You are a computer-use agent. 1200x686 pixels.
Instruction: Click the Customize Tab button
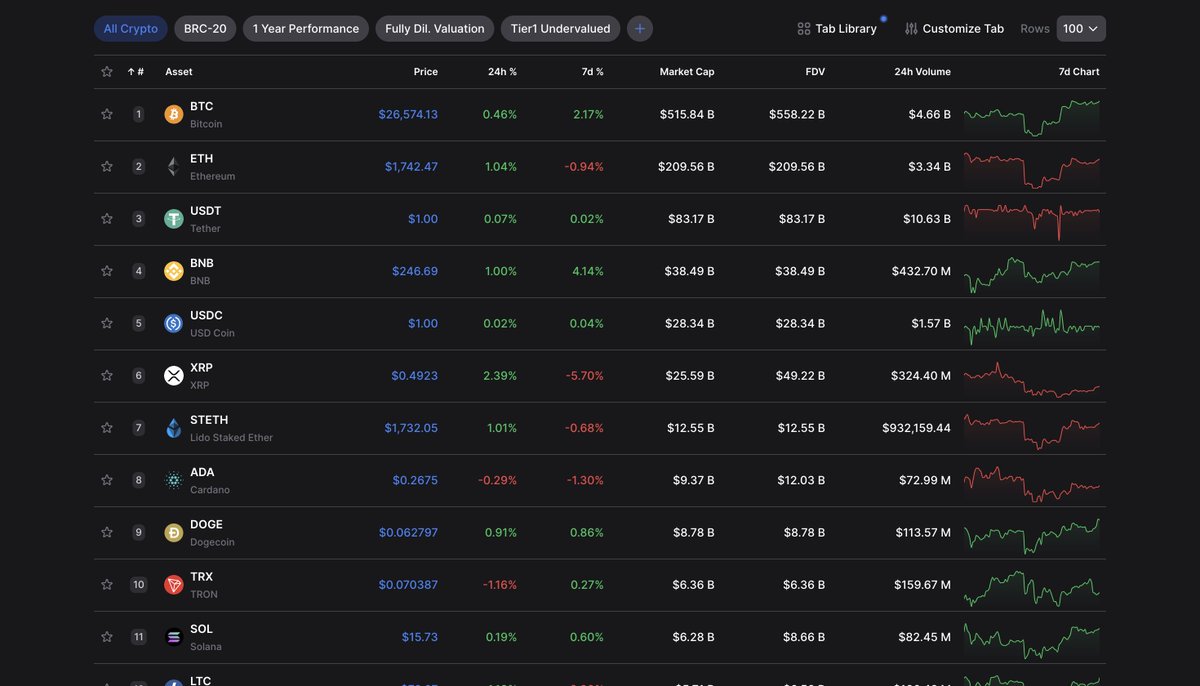pos(954,29)
